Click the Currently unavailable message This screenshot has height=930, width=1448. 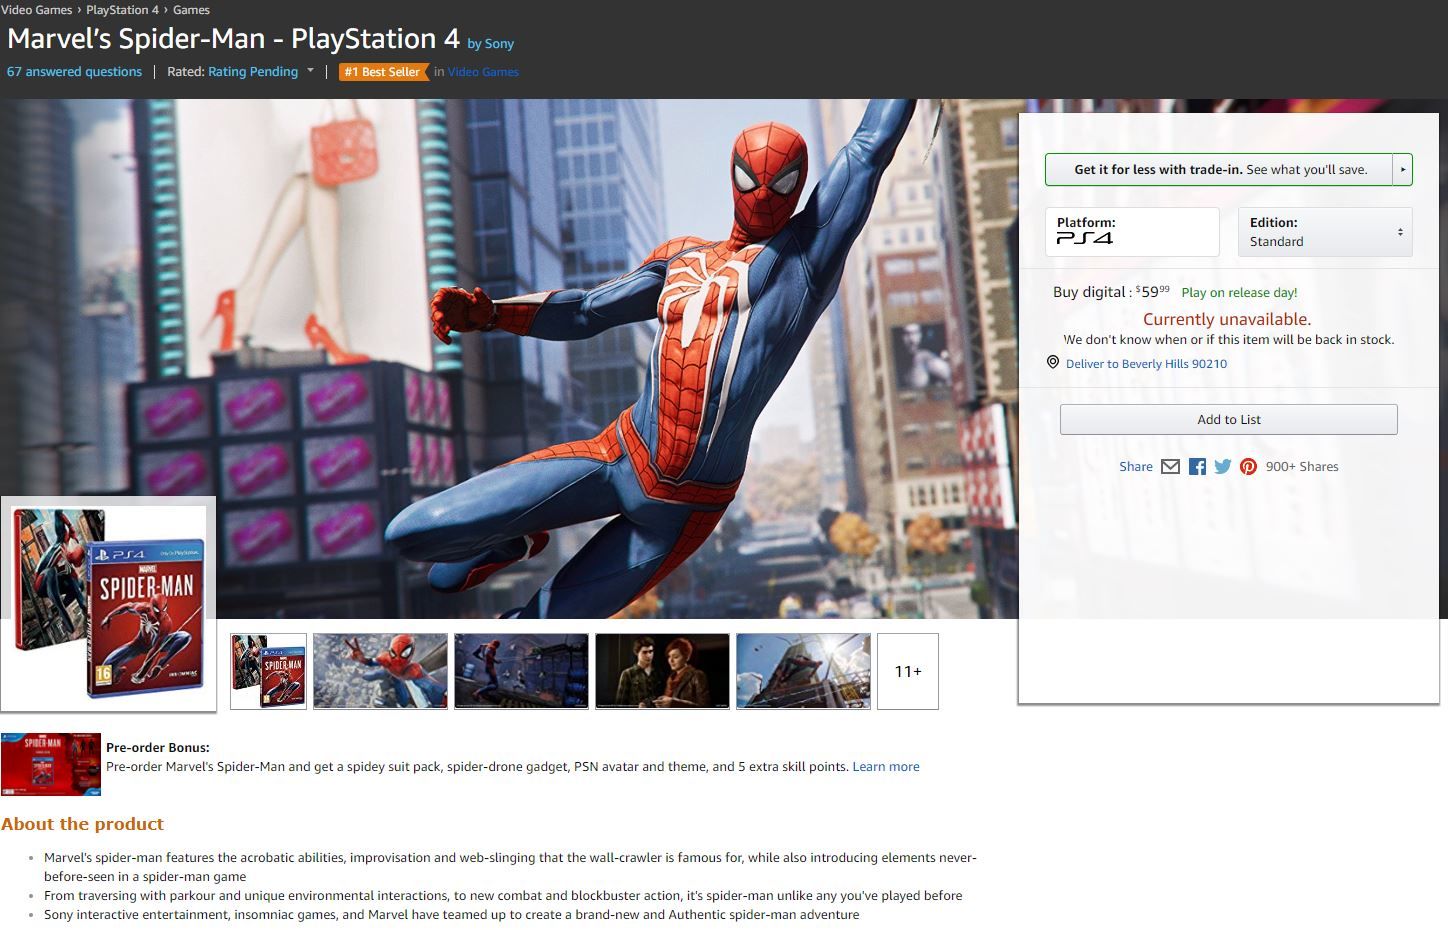(1227, 319)
